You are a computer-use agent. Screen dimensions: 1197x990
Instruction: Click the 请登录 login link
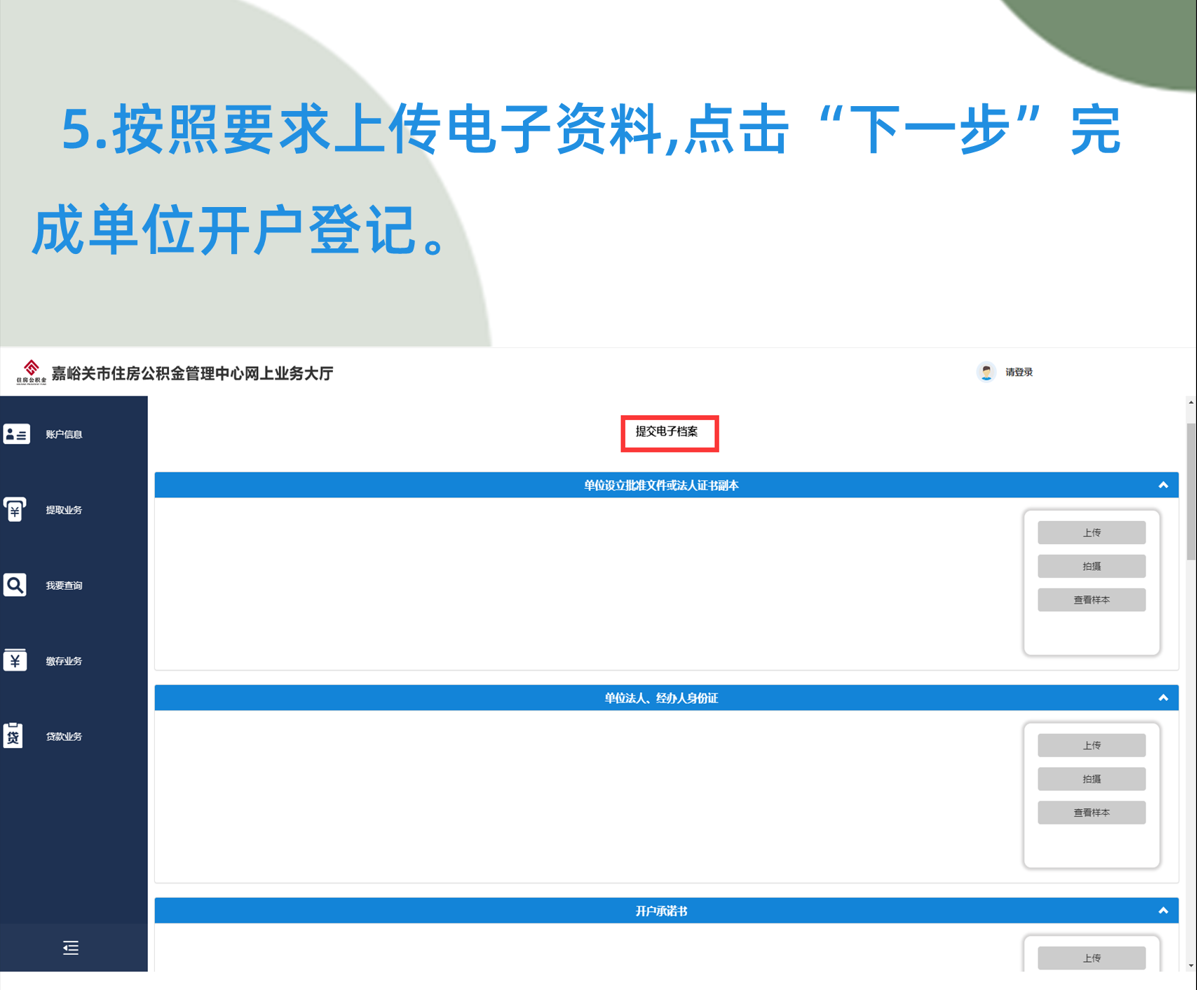(x=1019, y=372)
